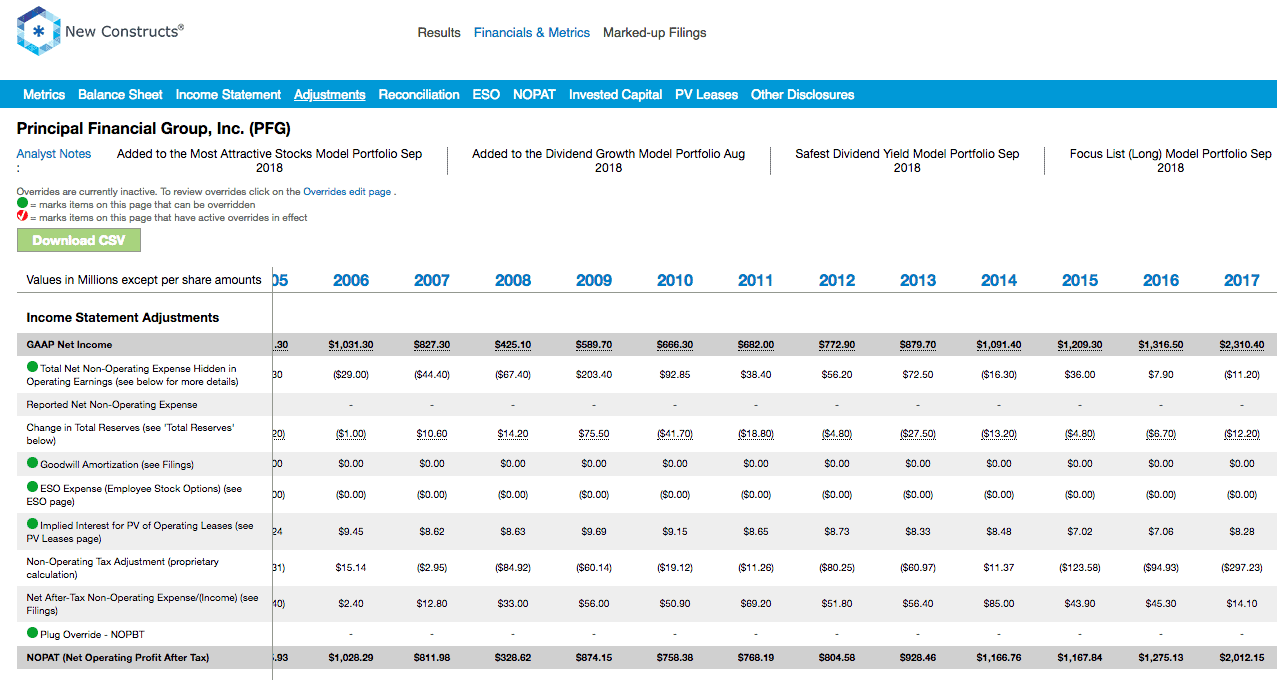Click implied interest value $9.45
The height and width of the screenshot is (680, 1277).
click(351, 532)
